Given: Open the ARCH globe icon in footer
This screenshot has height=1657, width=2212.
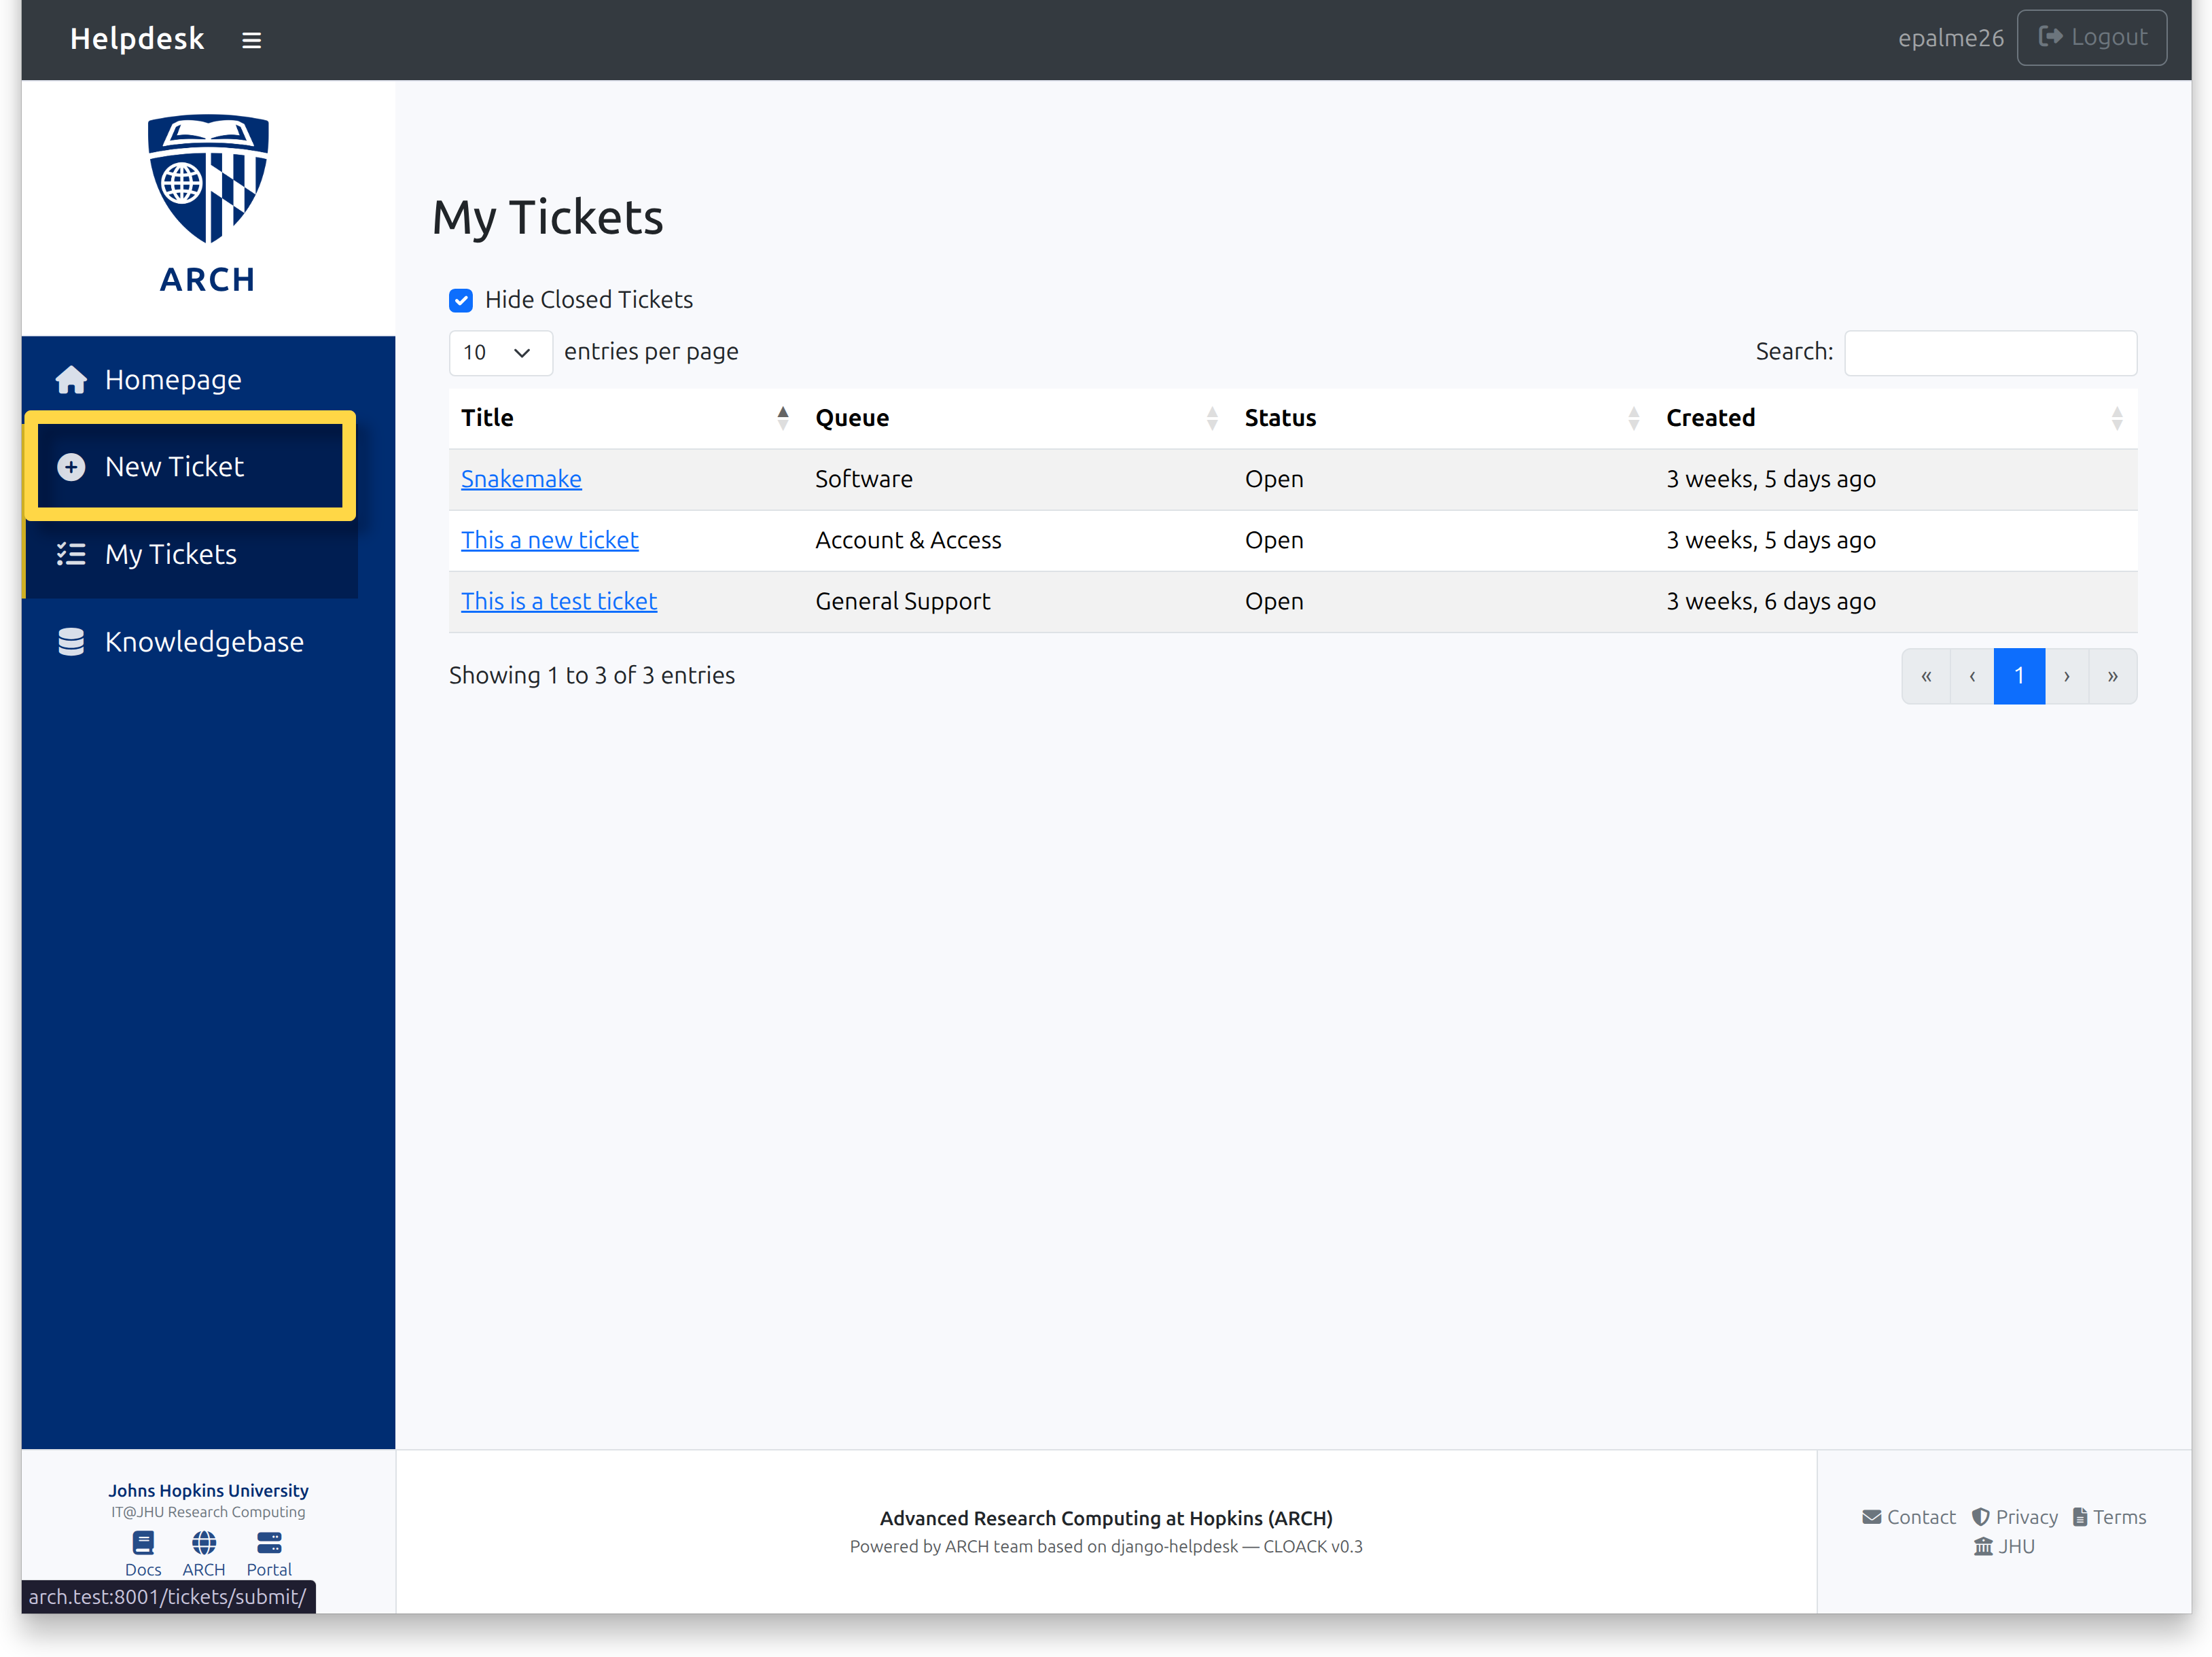Looking at the screenshot, I should (x=204, y=1543).
